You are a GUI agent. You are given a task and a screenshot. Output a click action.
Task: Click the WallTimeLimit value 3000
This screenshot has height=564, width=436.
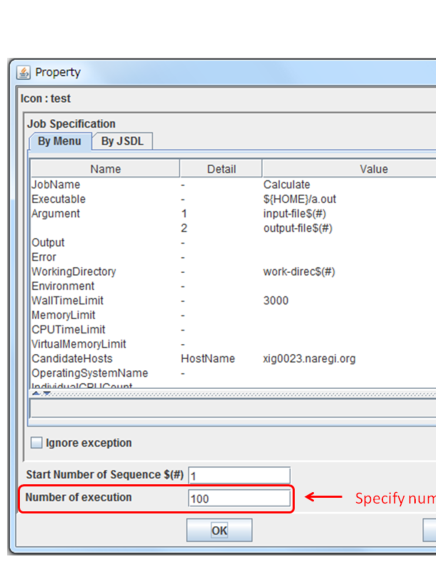pos(276,300)
